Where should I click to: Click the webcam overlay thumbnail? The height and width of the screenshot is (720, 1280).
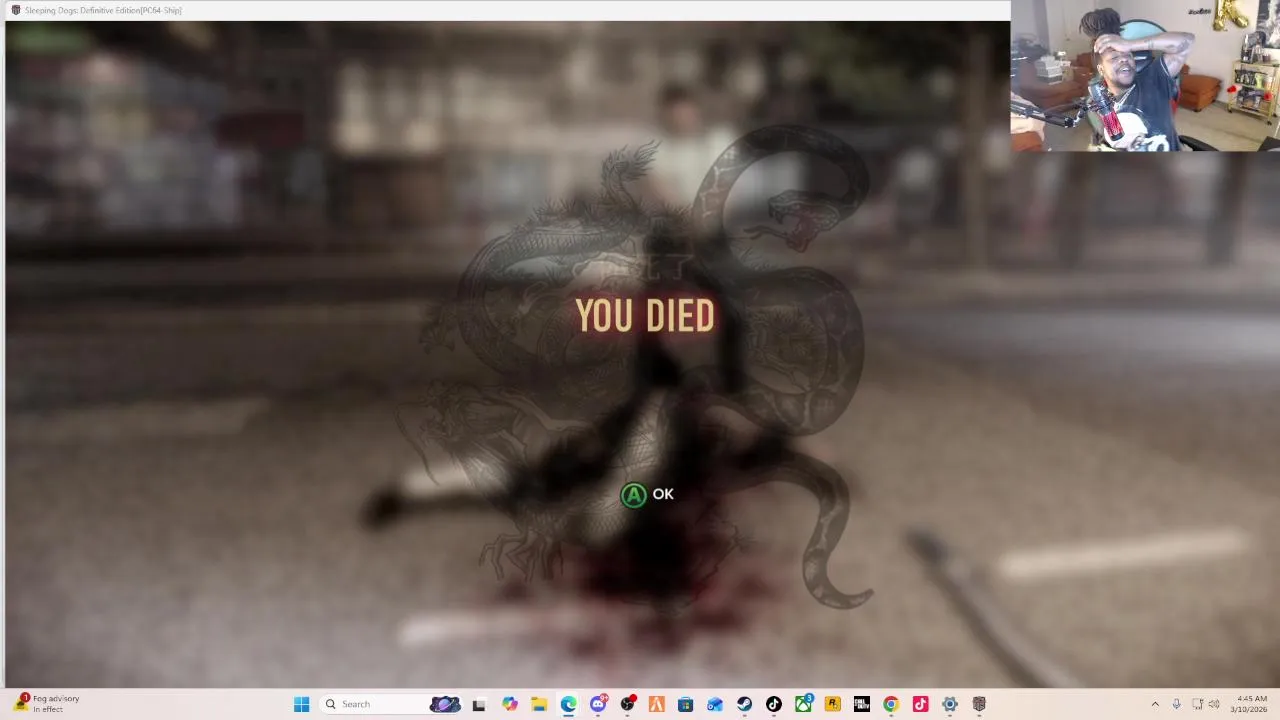[x=1145, y=75]
